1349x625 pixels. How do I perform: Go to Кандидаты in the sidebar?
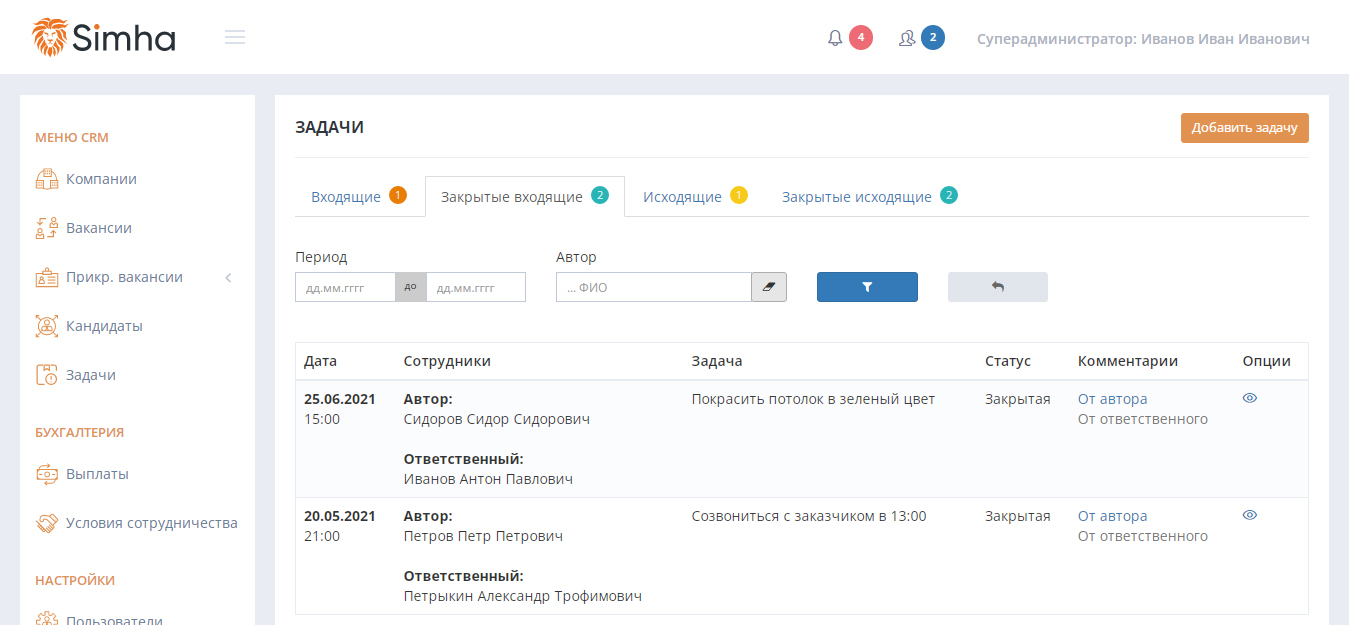pyautogui.click(x=104, y=326)
